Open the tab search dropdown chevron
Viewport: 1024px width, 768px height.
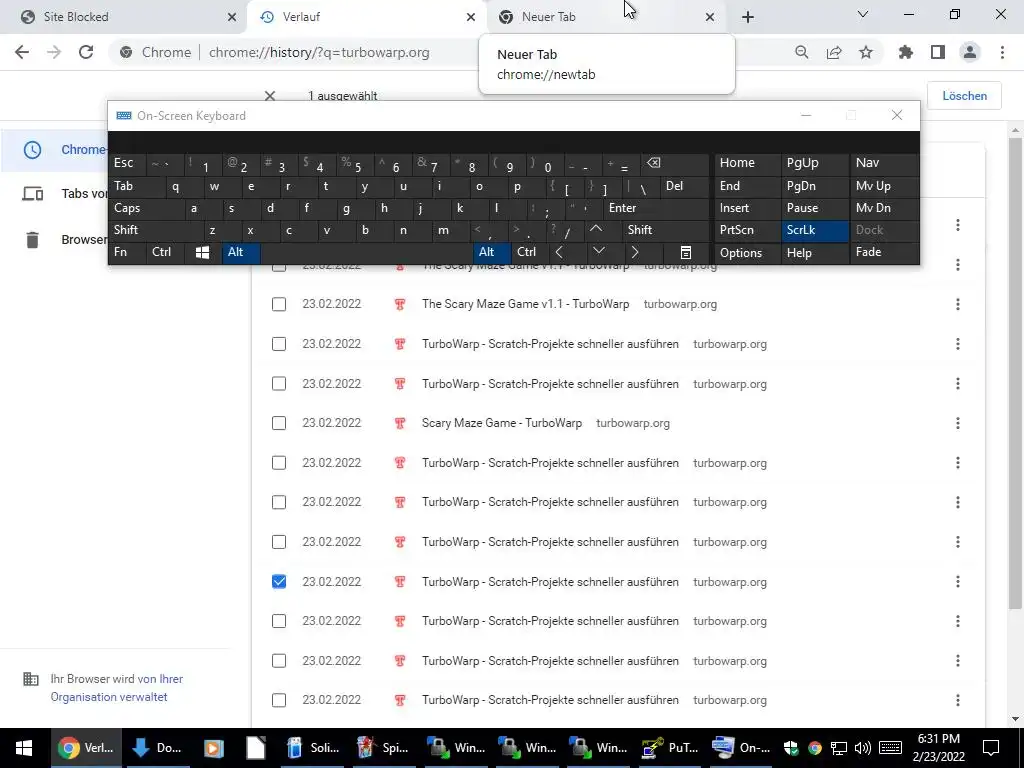[x=863, y=14]
